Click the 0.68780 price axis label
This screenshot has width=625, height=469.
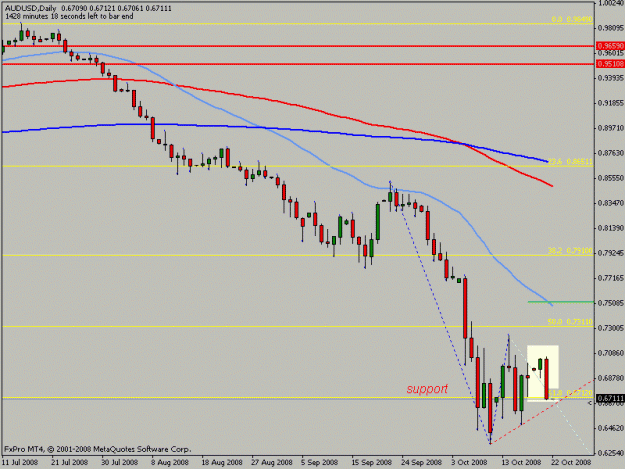click(x=611, y=378)
